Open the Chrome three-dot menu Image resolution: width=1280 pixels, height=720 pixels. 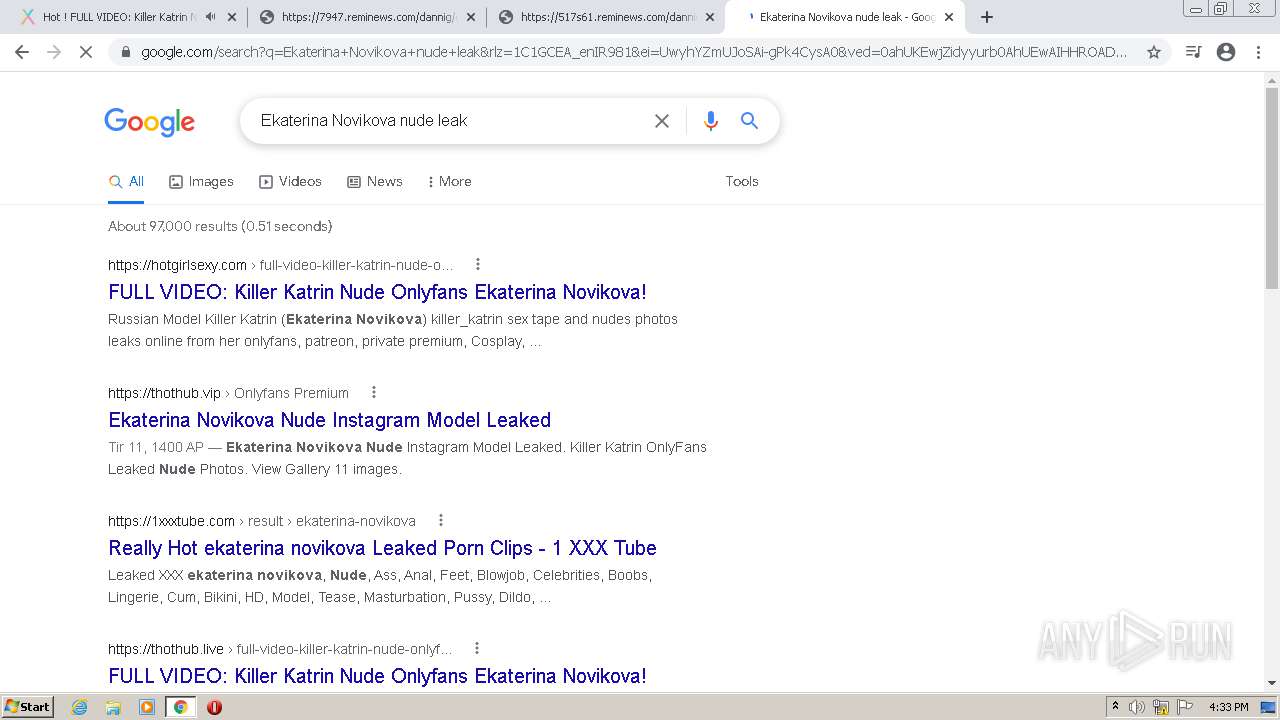pyautogui.click(x=1258, y=52)
